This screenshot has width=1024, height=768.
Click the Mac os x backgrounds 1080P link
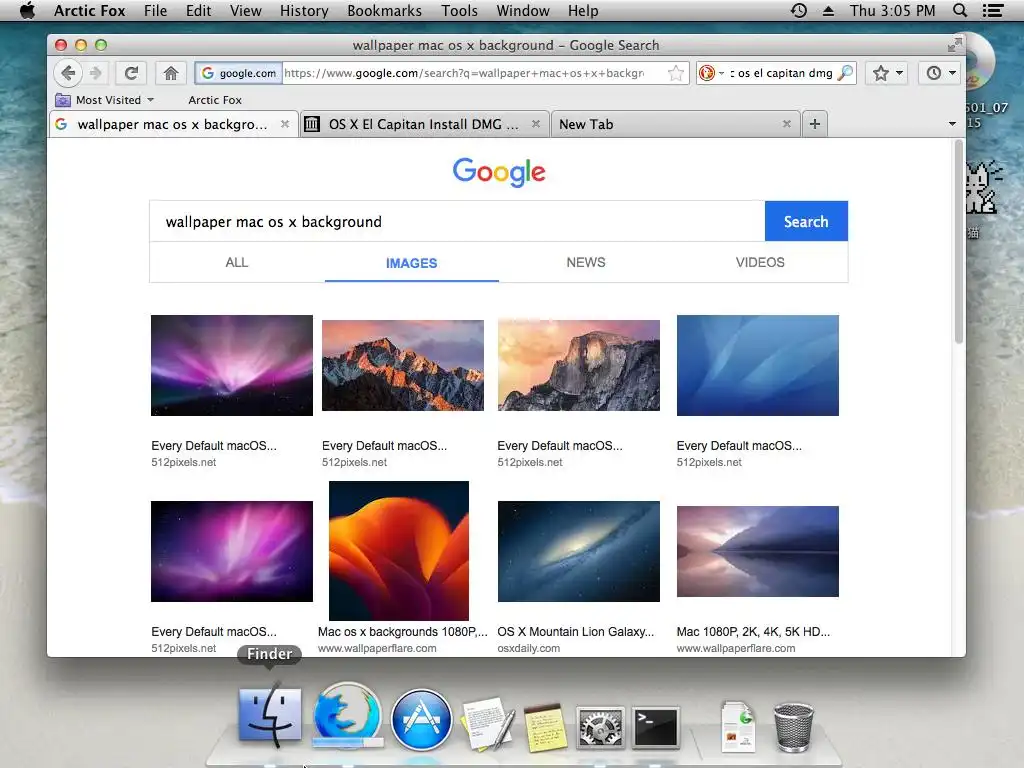point(402,632)
